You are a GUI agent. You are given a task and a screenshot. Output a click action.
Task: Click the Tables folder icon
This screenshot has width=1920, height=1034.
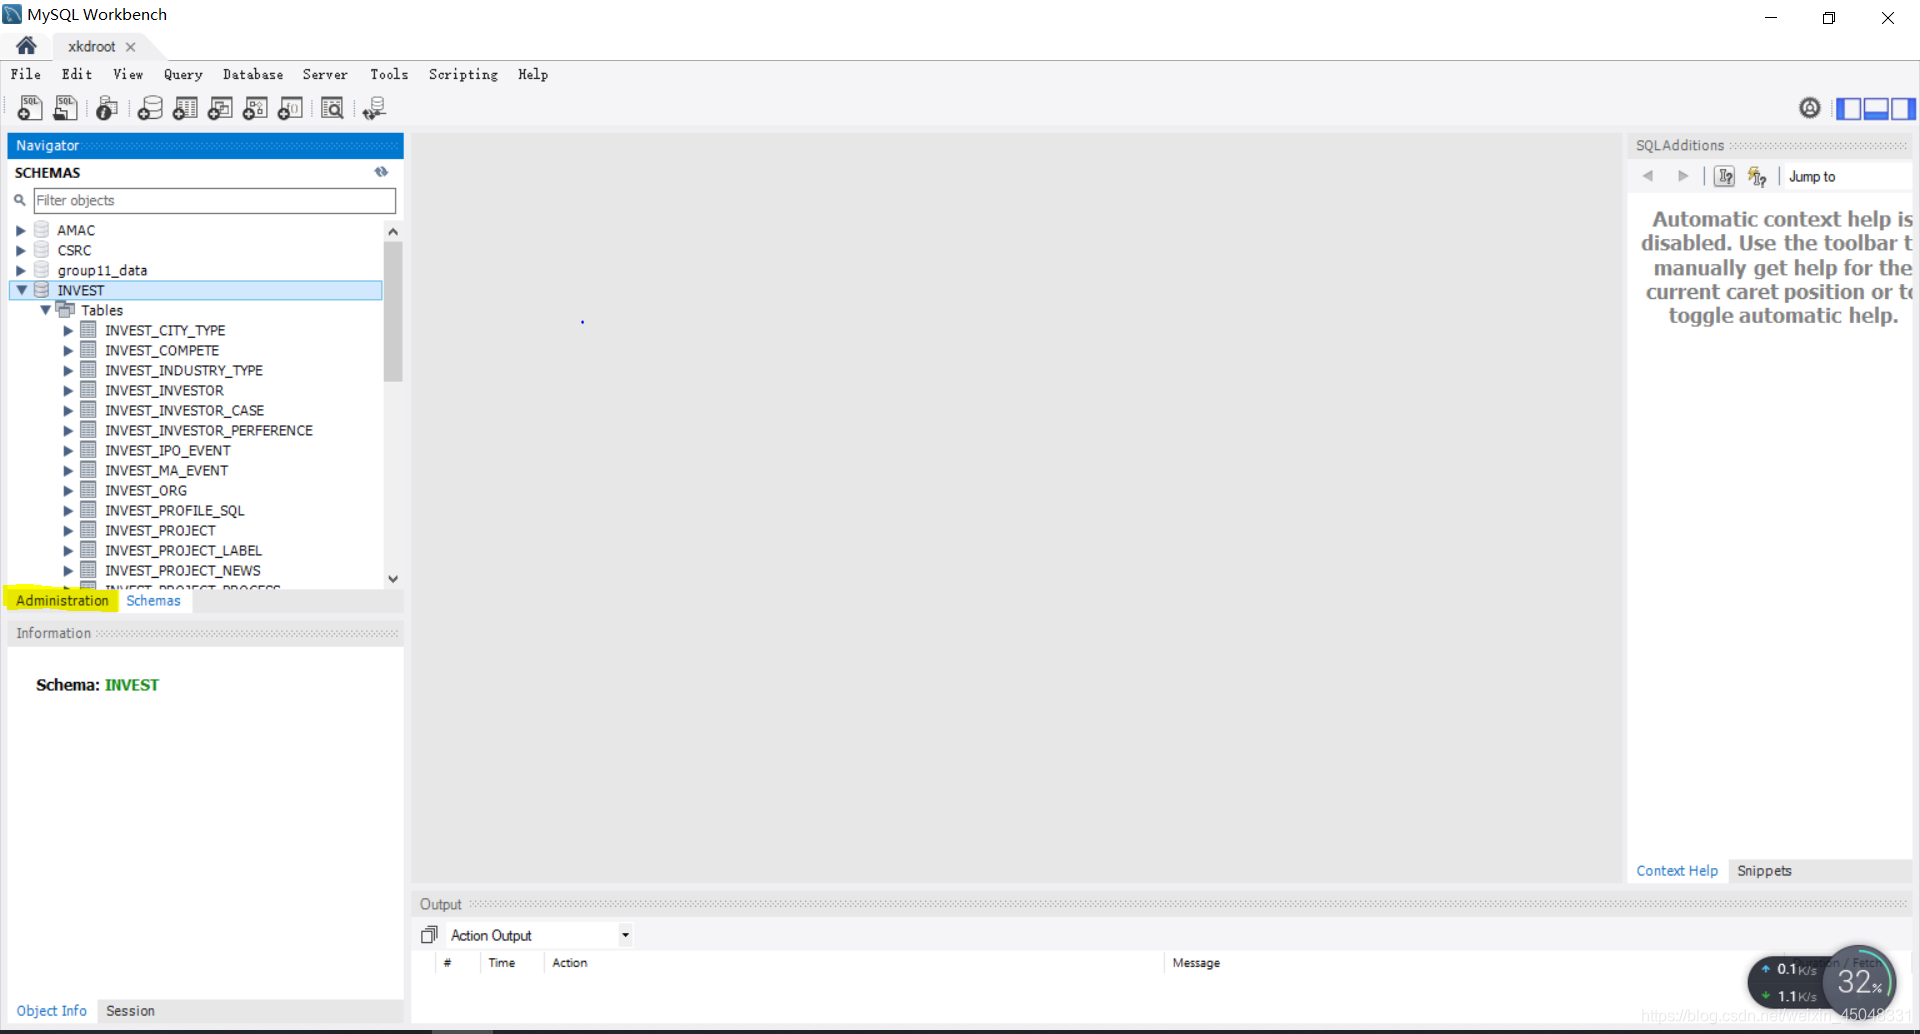pyautogui.click(x=66, y=310)
